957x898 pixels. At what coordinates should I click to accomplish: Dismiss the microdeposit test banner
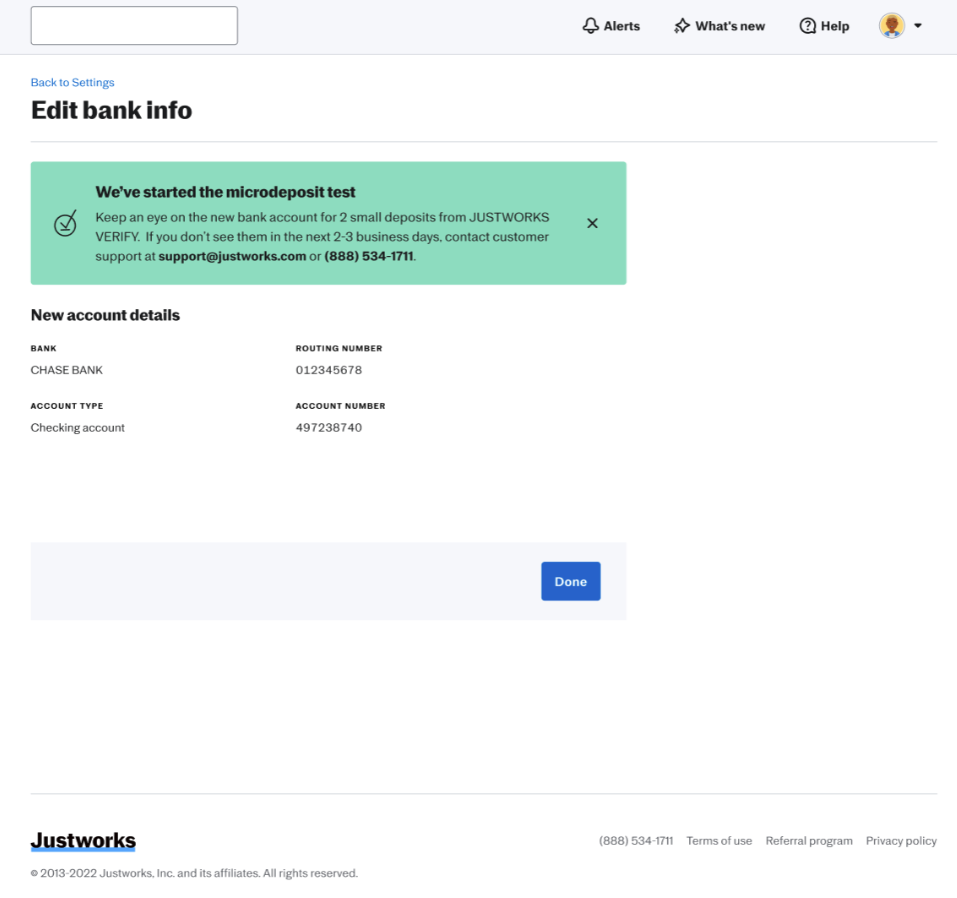click(x=592, y=223)
